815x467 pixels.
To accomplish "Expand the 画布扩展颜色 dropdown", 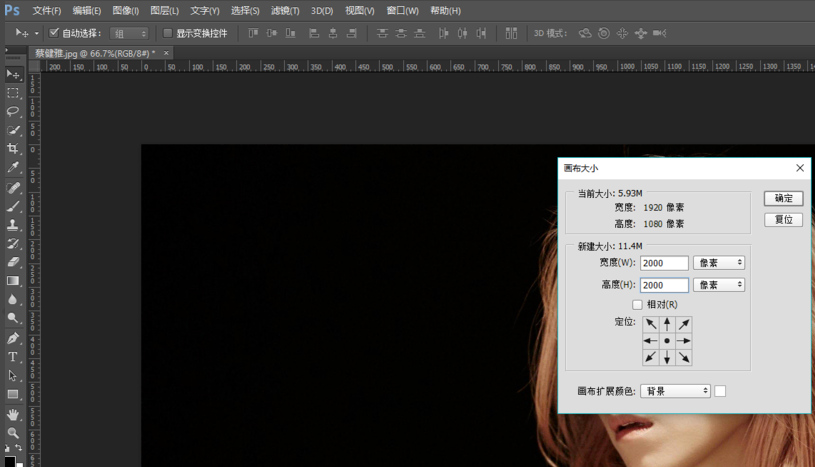I will pos(675,391).
